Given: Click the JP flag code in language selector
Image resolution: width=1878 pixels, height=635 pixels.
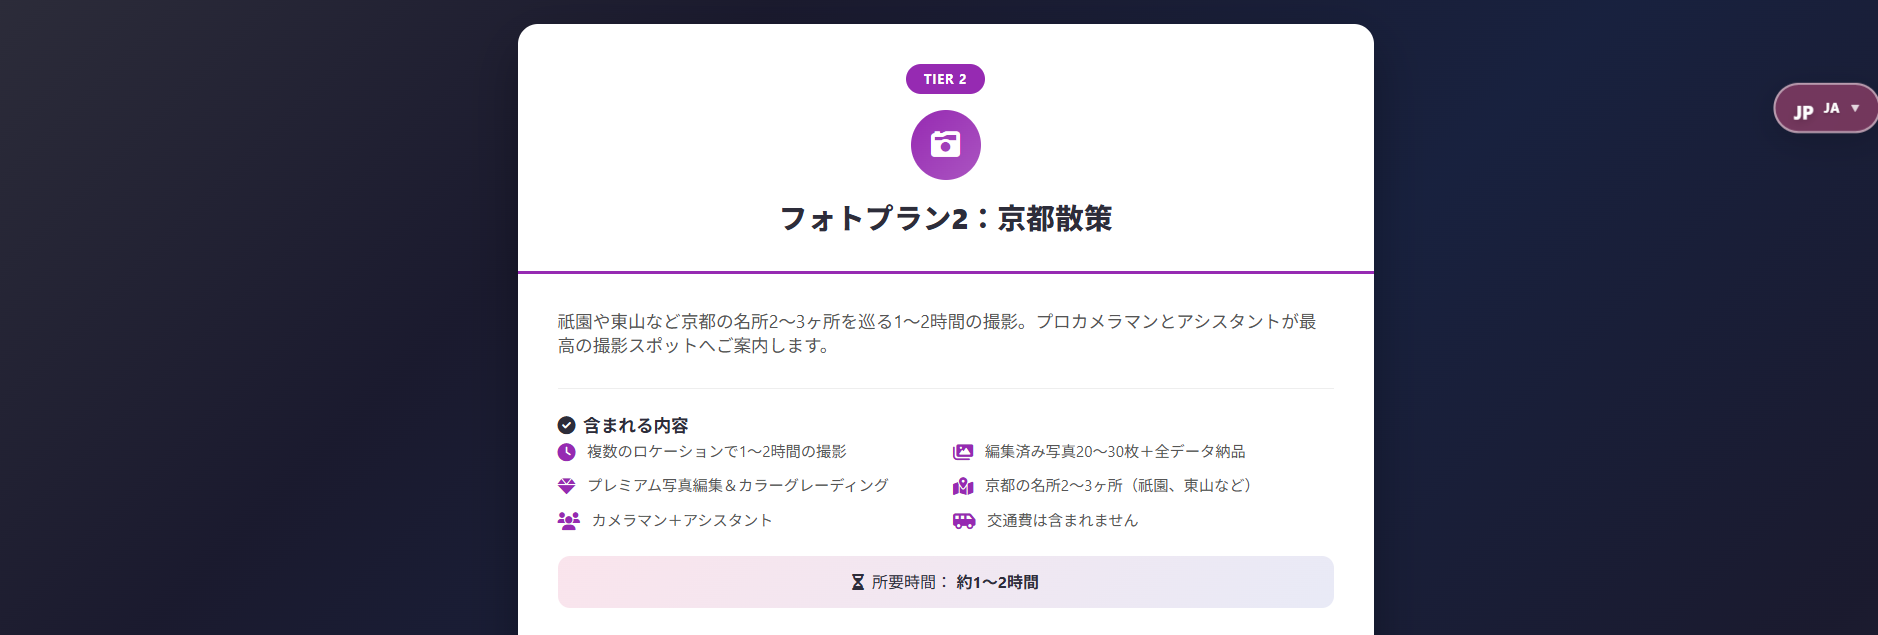Looking at the screenshot, I should (1803, 111).
